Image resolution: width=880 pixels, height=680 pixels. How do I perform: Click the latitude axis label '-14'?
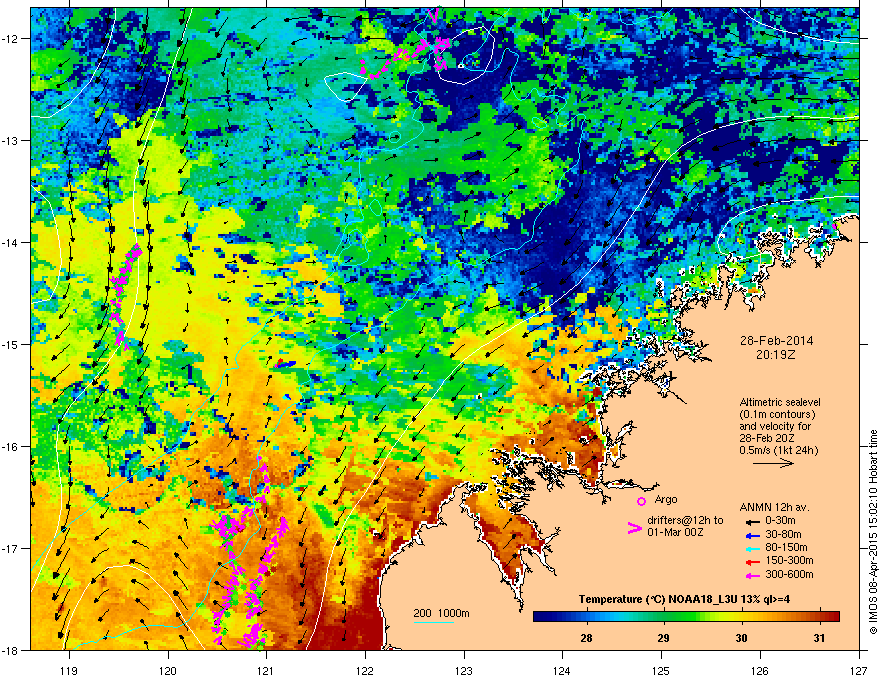[11, 242]
